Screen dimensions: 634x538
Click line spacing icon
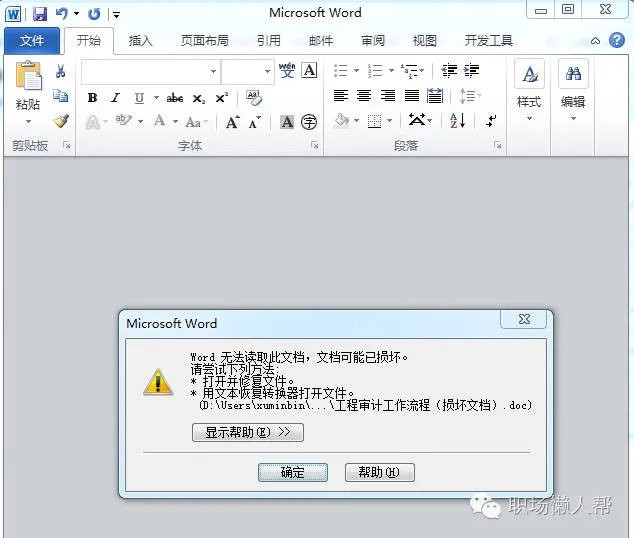[467, 96]
